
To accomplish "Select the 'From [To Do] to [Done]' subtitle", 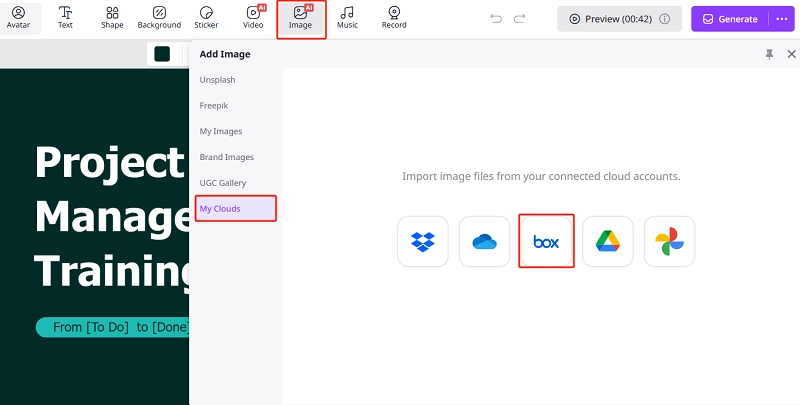I will [x=113, y=327].
